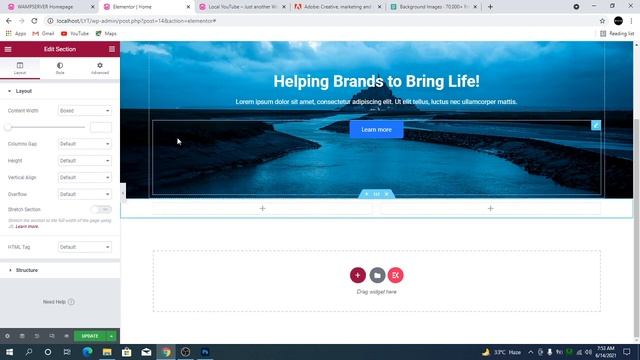640x360 pixels.
Task: Switch to Background Images browser tab
Action: (433, 7)
